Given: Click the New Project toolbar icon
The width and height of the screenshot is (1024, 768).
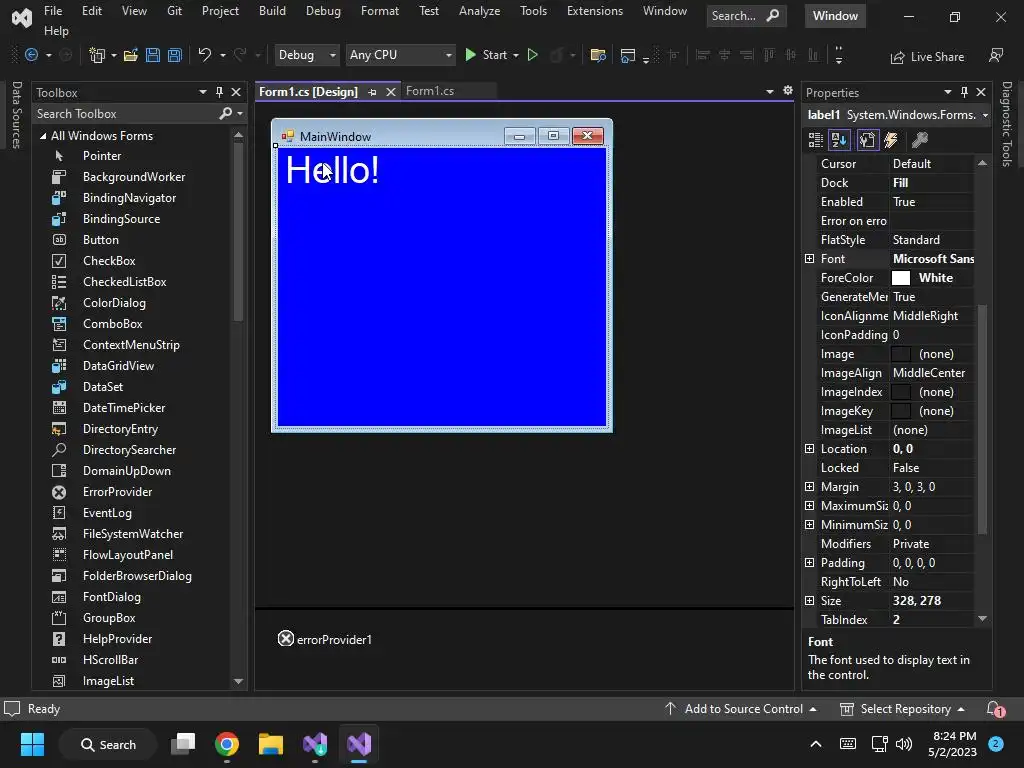Looking at the screenshot, I should [x=97, y=56].
